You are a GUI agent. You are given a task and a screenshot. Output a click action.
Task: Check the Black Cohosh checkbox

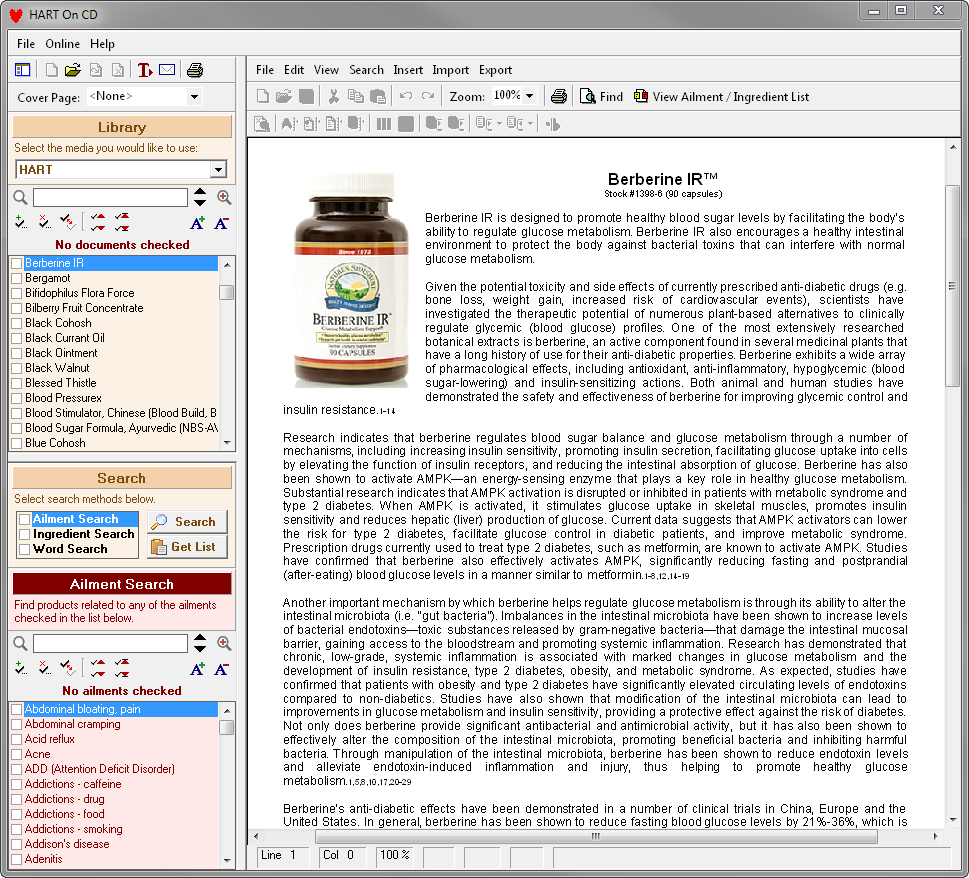point(17,323)
